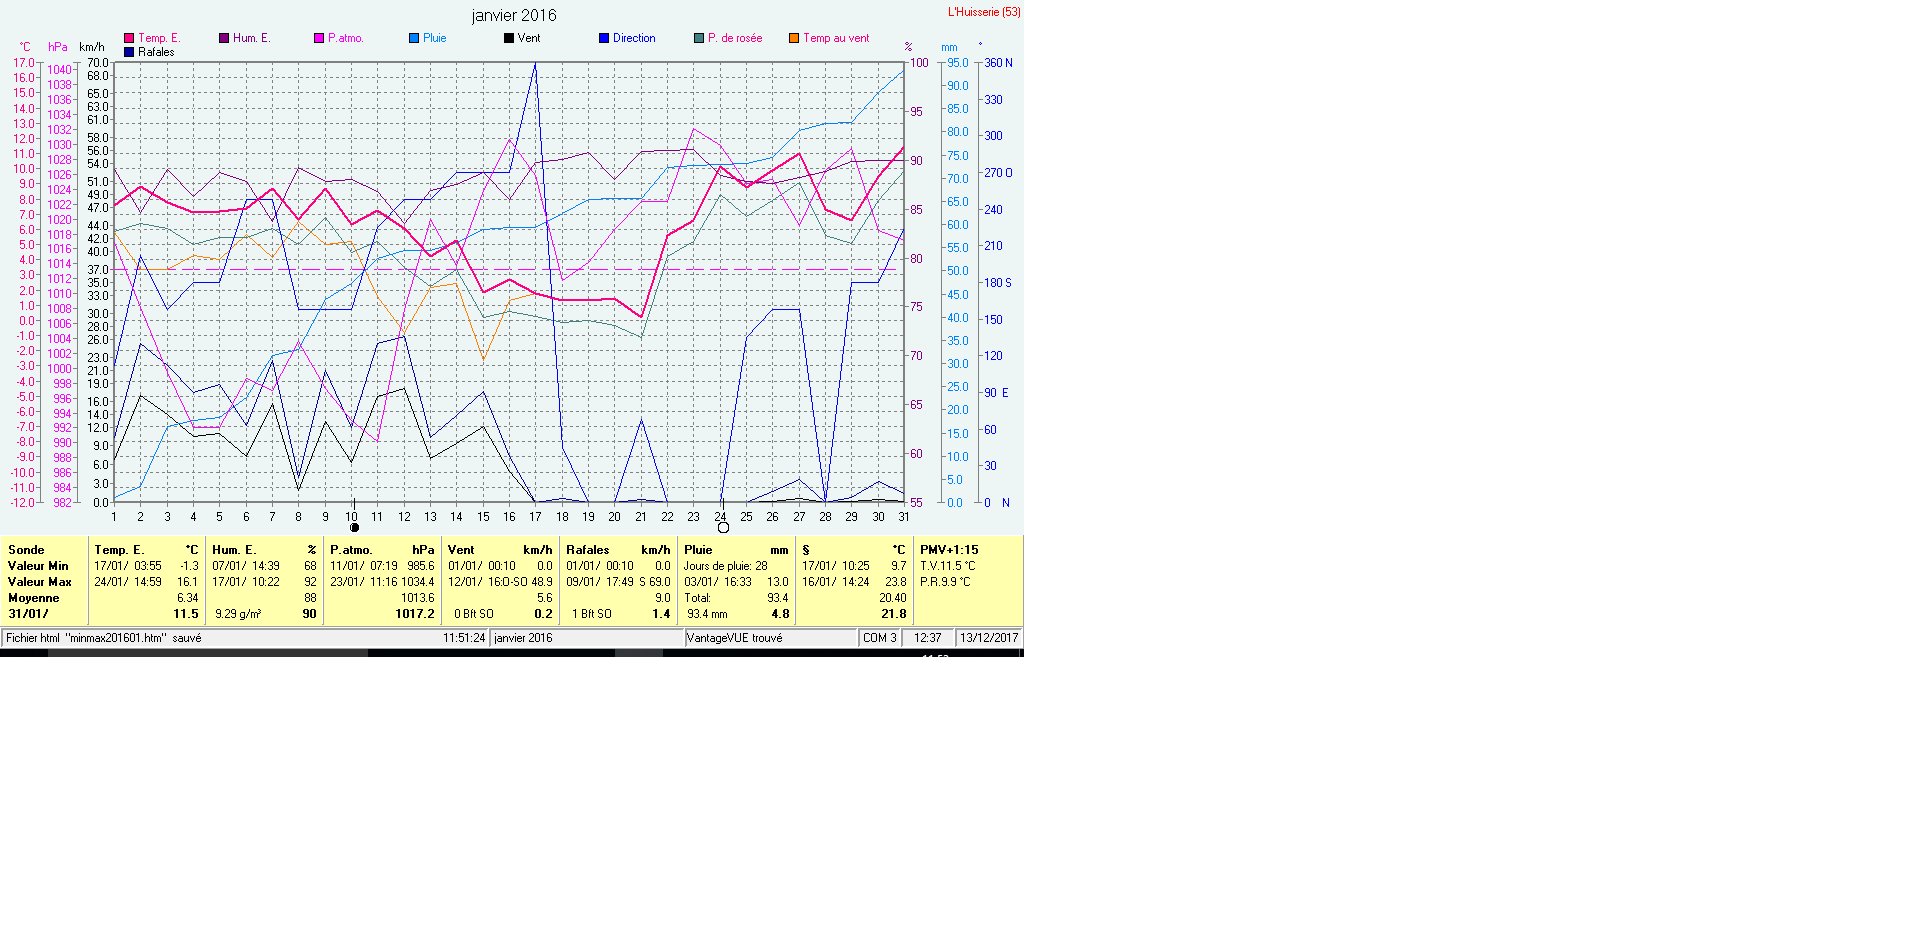Select the 'Hum. E.' legend label
The height and width of the screenshot is (933, 1920).
(x=252, y=38)
